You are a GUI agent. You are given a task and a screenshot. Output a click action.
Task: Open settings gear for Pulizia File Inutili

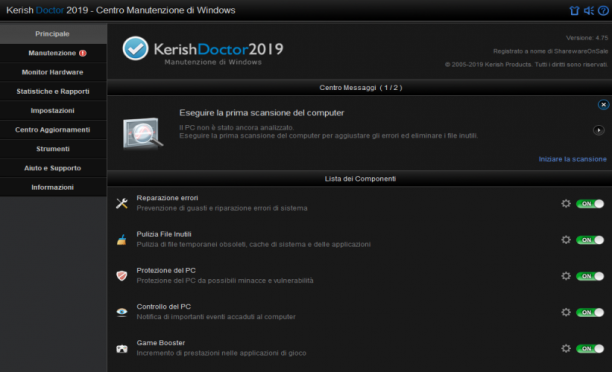tap(566, 240)
